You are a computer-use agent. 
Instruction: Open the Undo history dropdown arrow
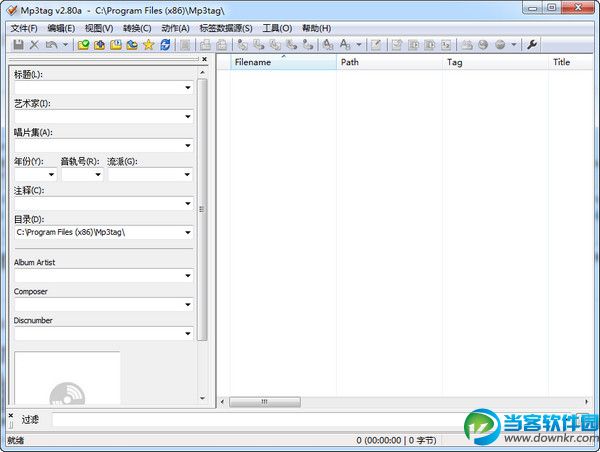pos(65,45)
